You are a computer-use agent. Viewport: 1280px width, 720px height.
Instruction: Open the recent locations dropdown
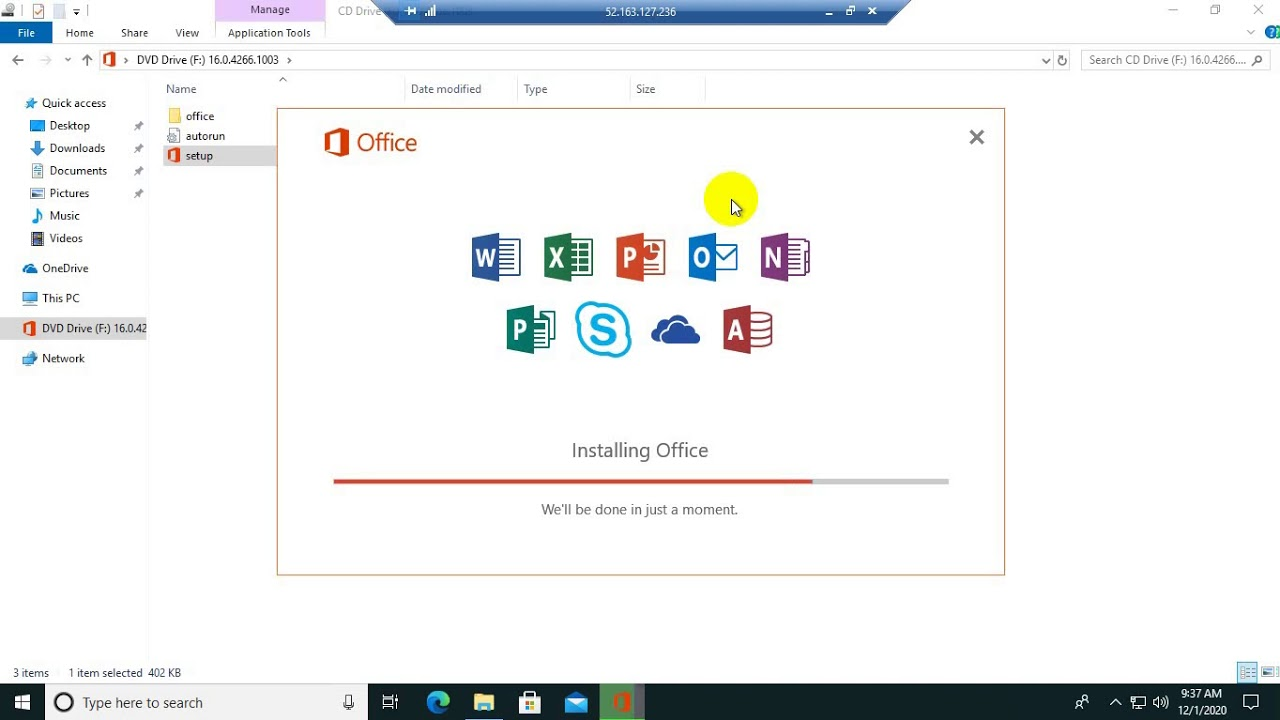pyautogui.click(x=68, y=60)
